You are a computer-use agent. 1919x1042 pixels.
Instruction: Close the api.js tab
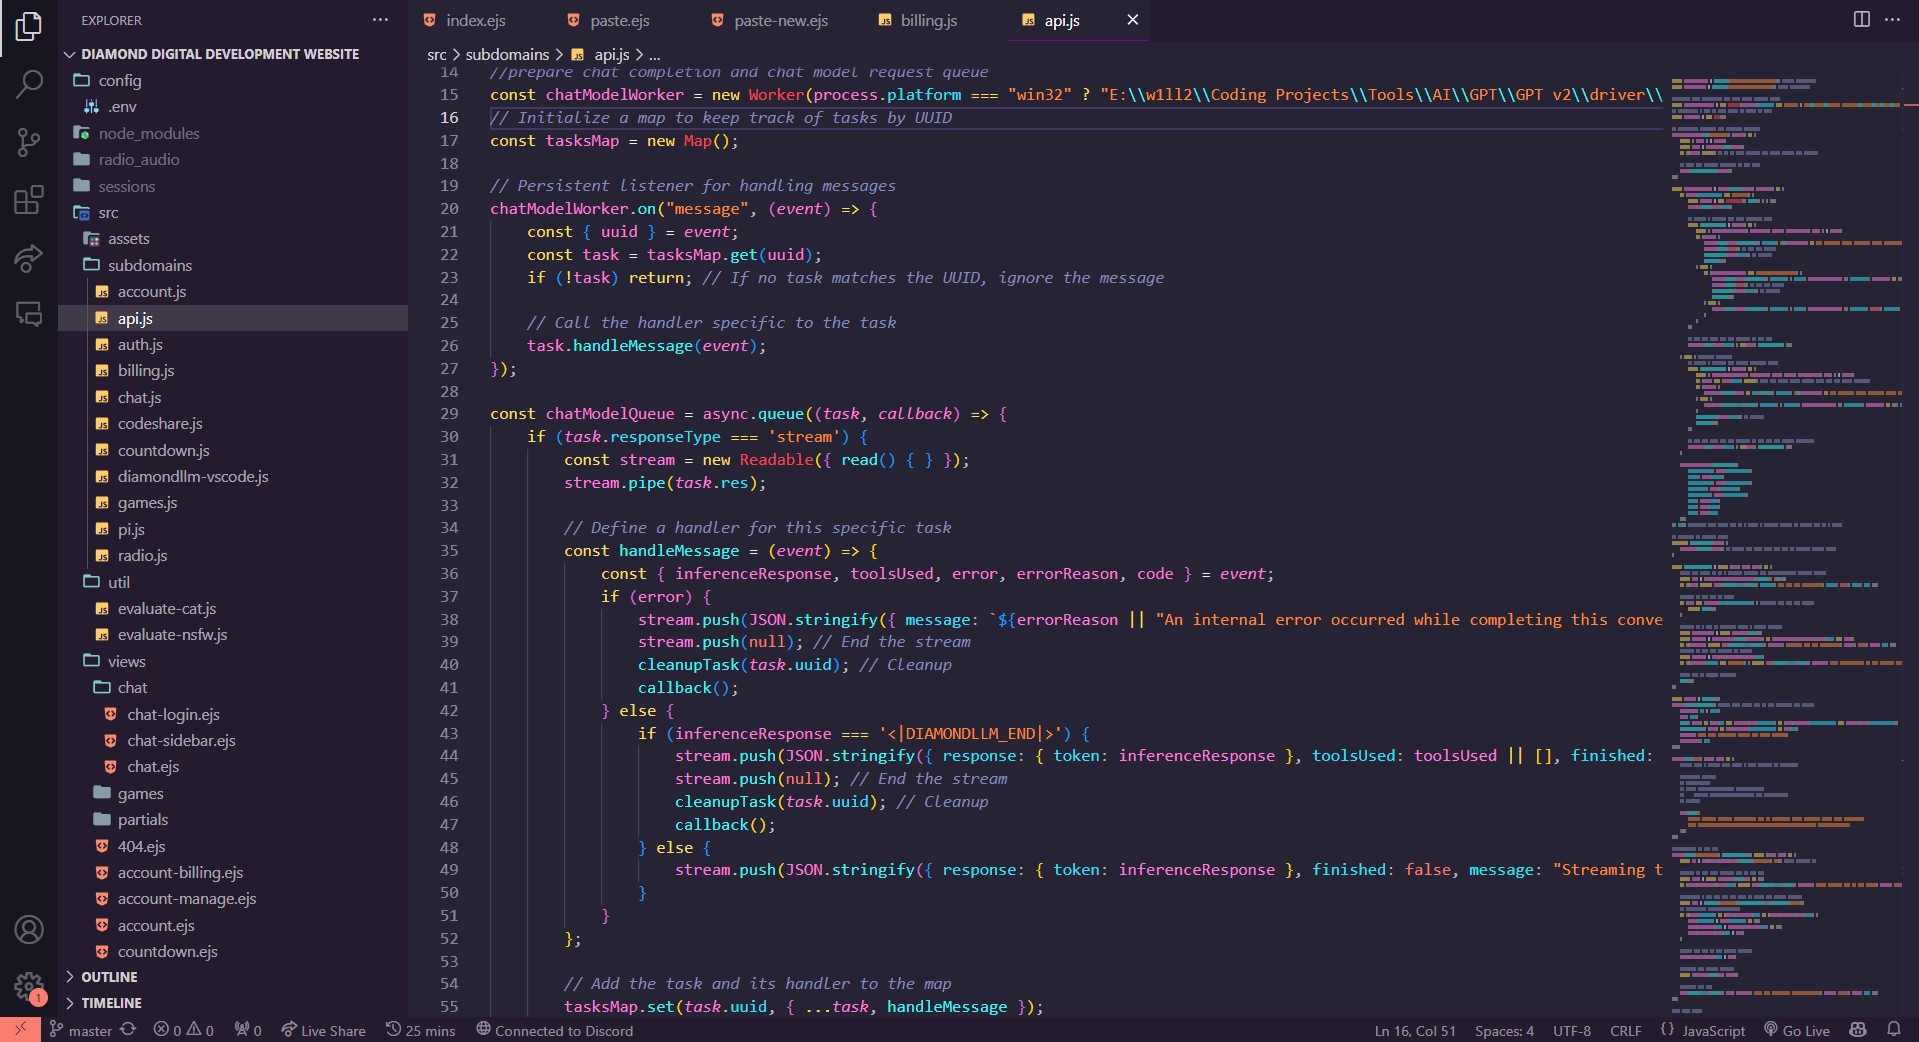point(1132,20)
